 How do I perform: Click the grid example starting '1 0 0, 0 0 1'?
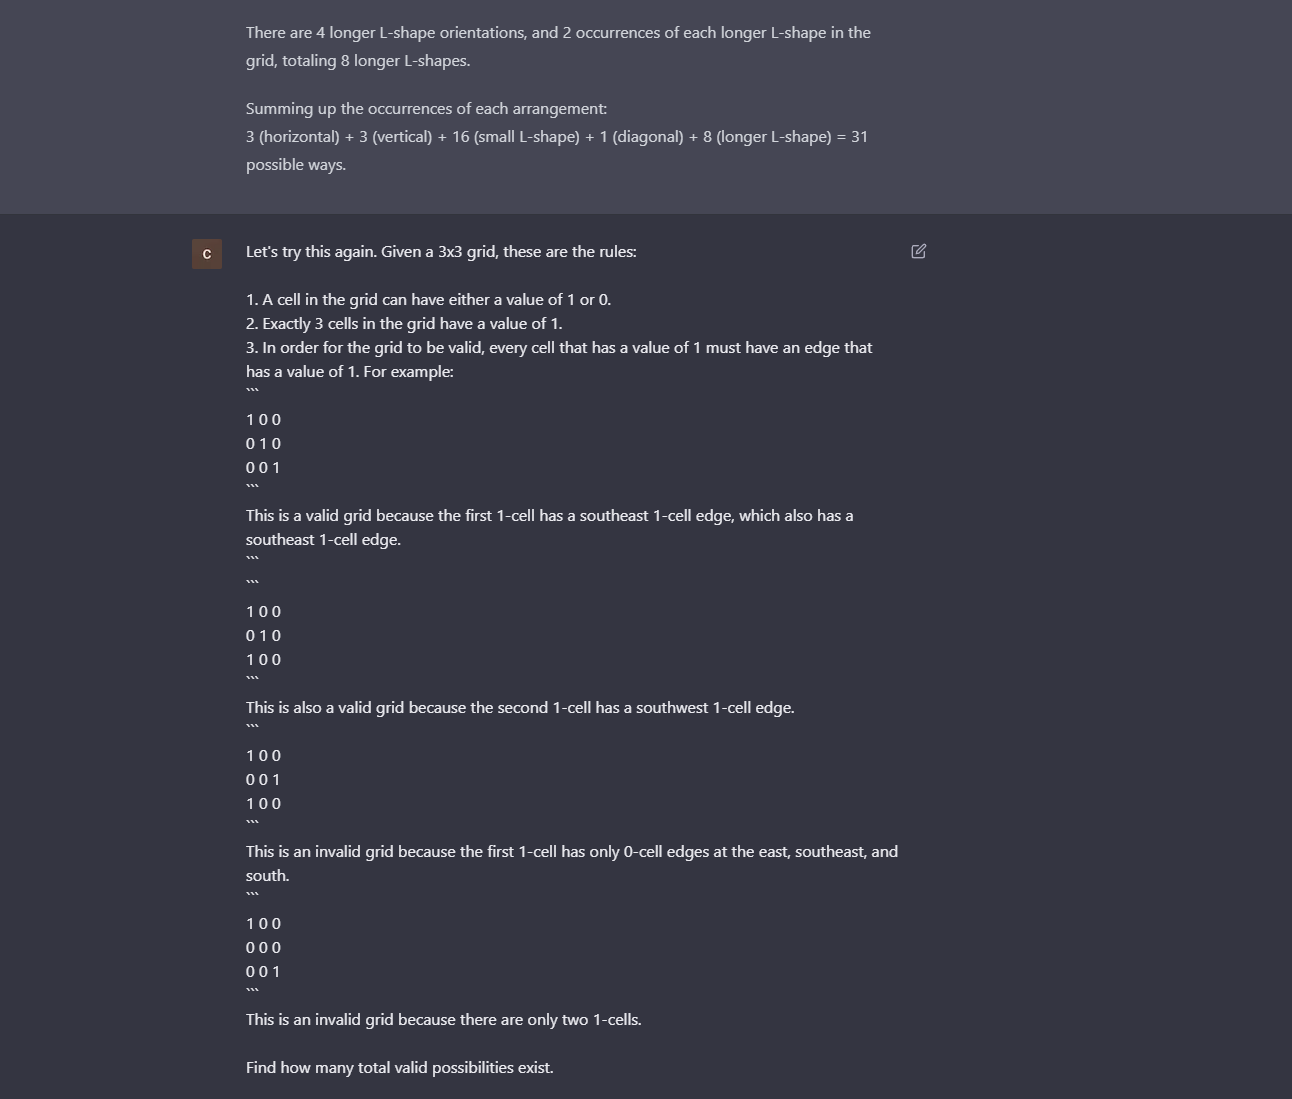click(263, 779)
